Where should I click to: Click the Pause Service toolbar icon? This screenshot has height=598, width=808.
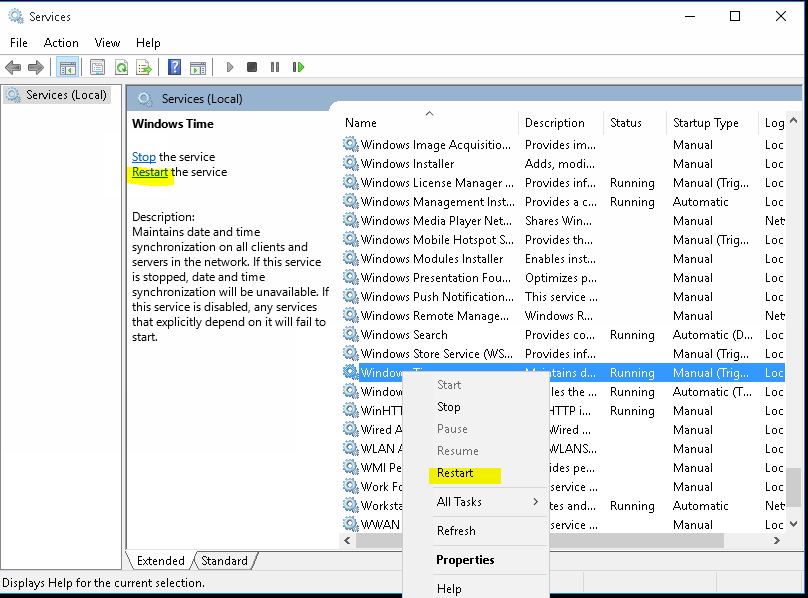coord(275,67)
